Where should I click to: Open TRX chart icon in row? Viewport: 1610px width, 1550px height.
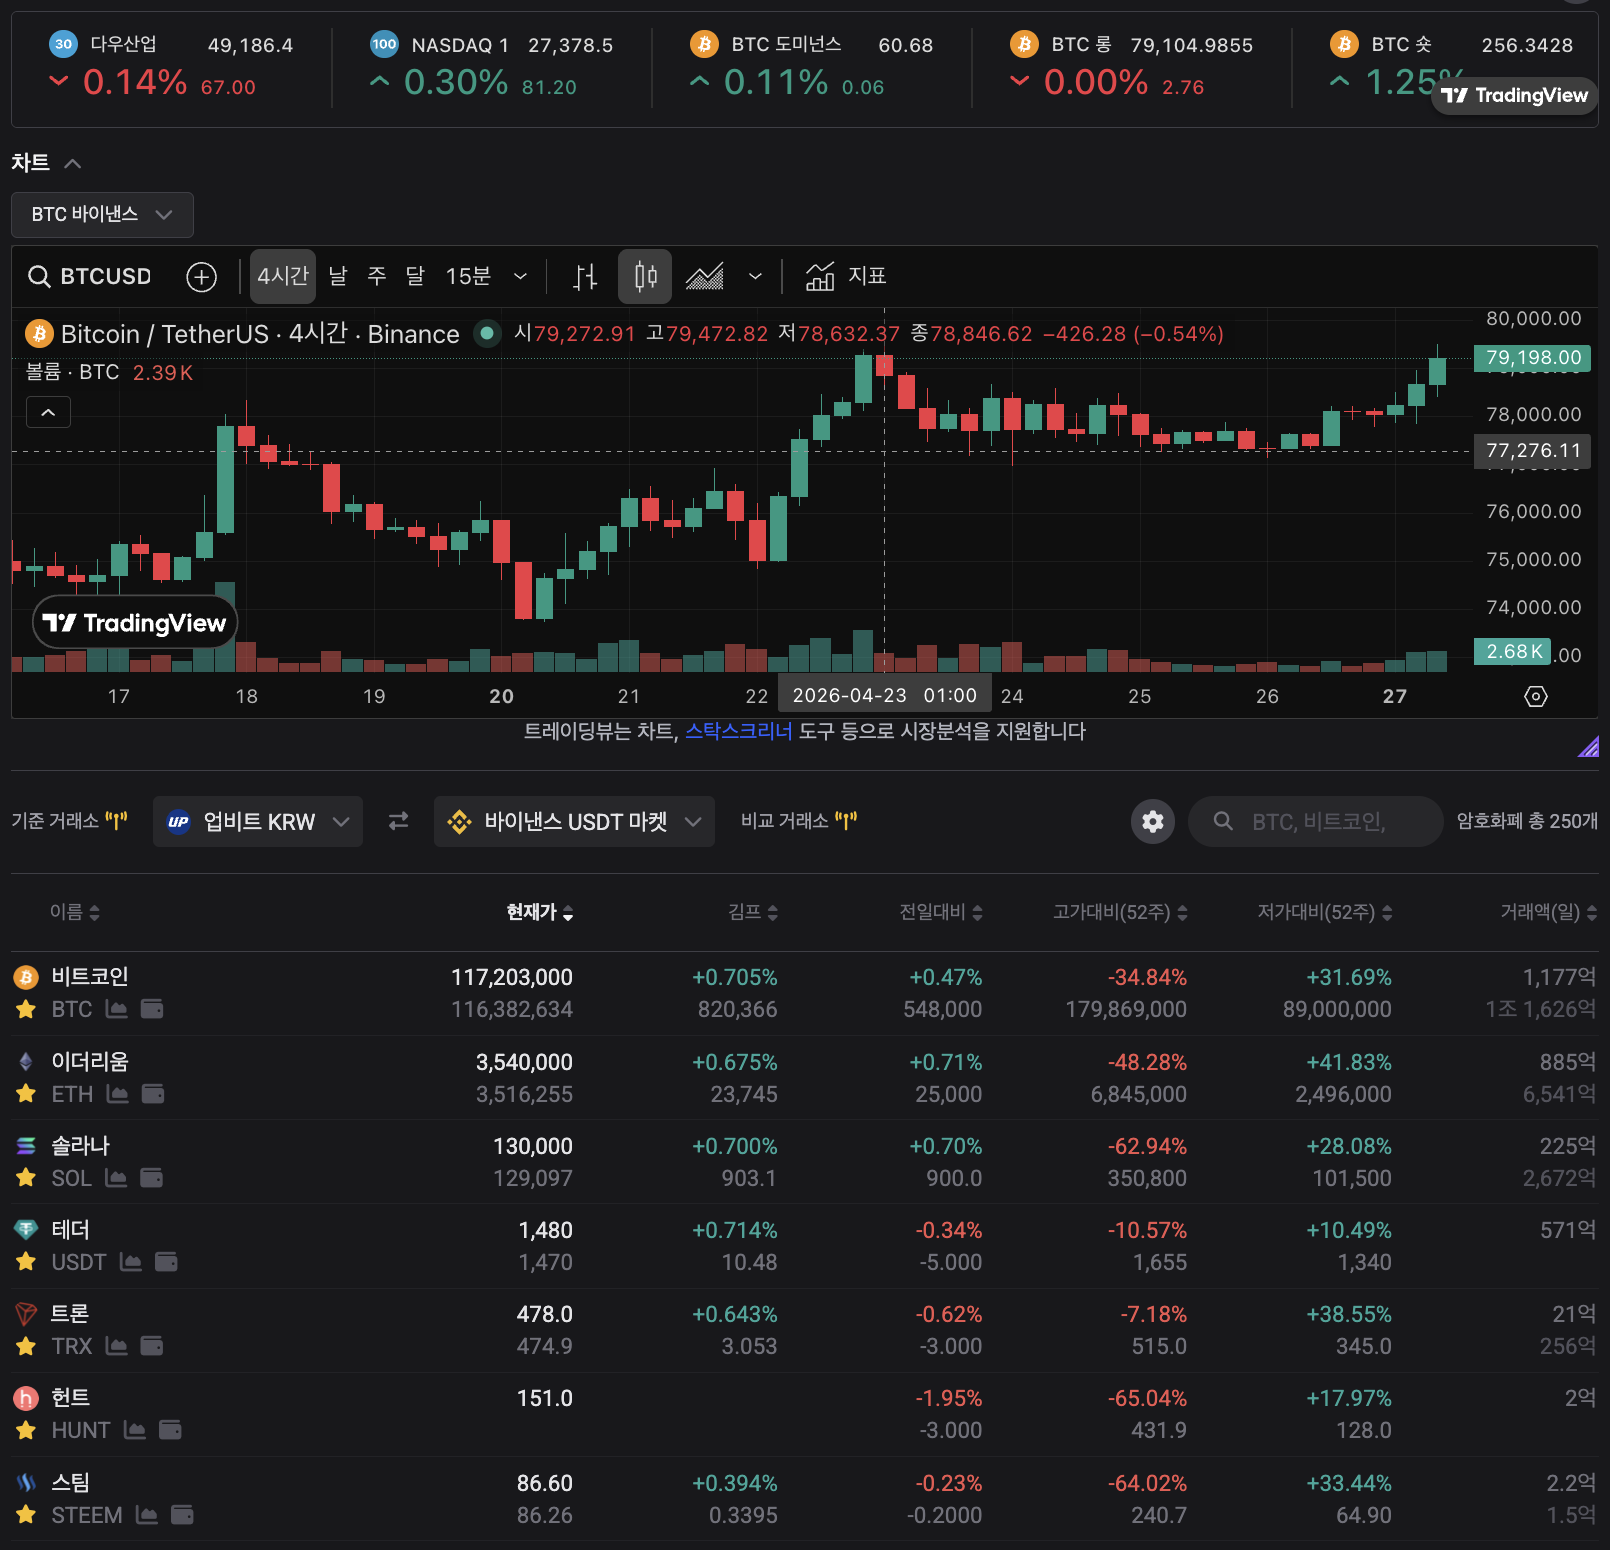coord(116,1346)
